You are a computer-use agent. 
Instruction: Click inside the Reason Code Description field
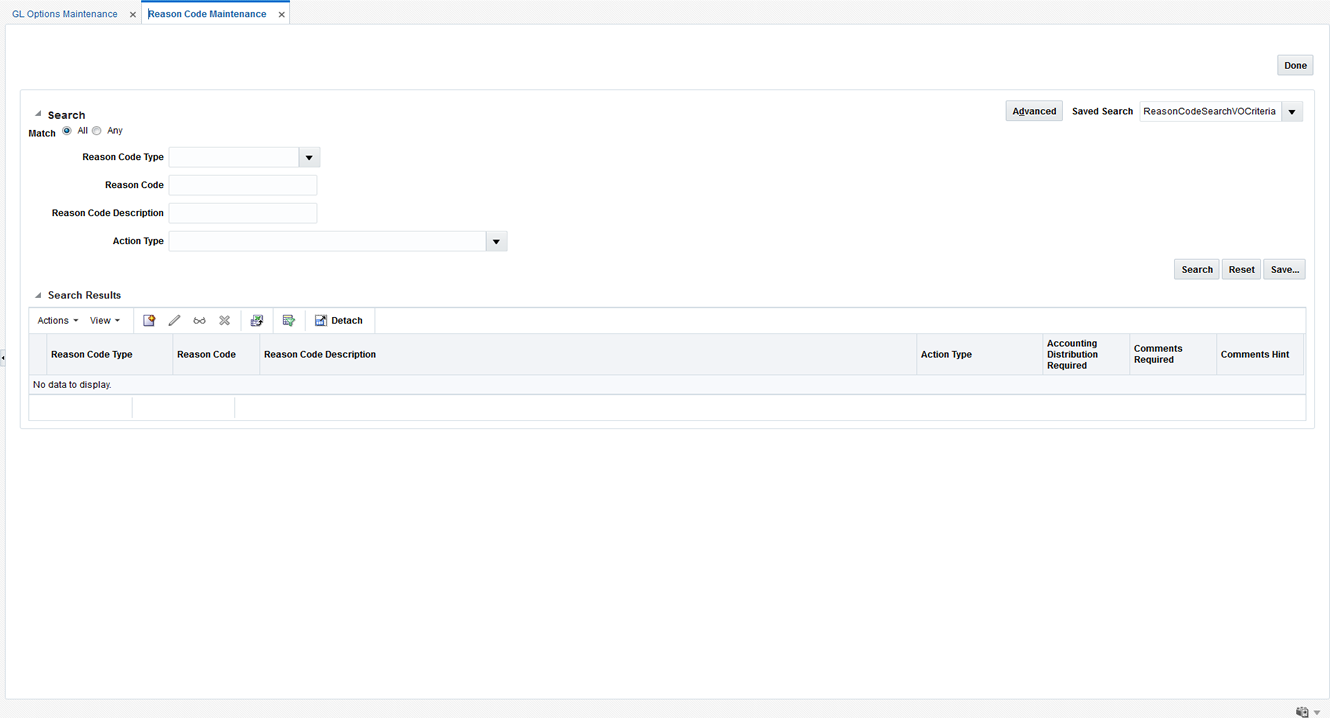click(243, 212)
